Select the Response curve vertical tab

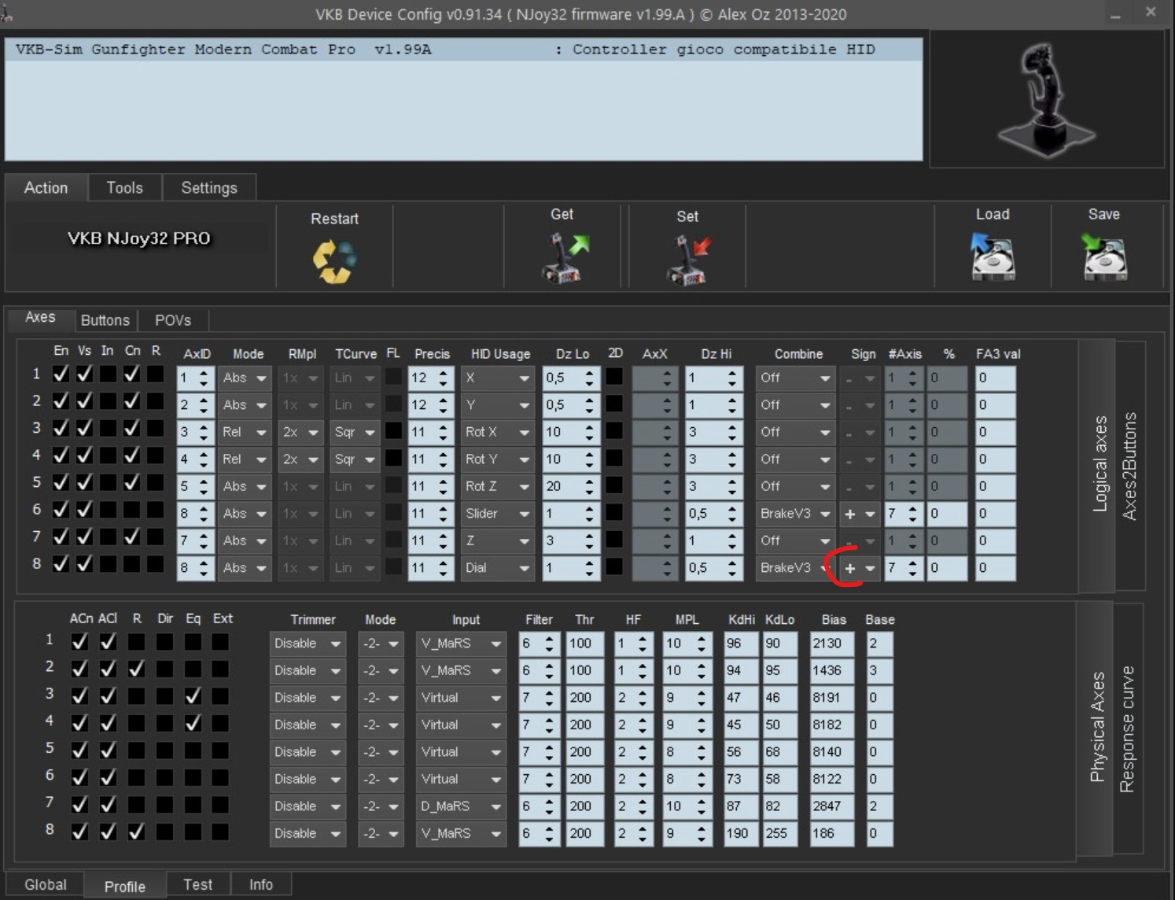[1126, 728]
